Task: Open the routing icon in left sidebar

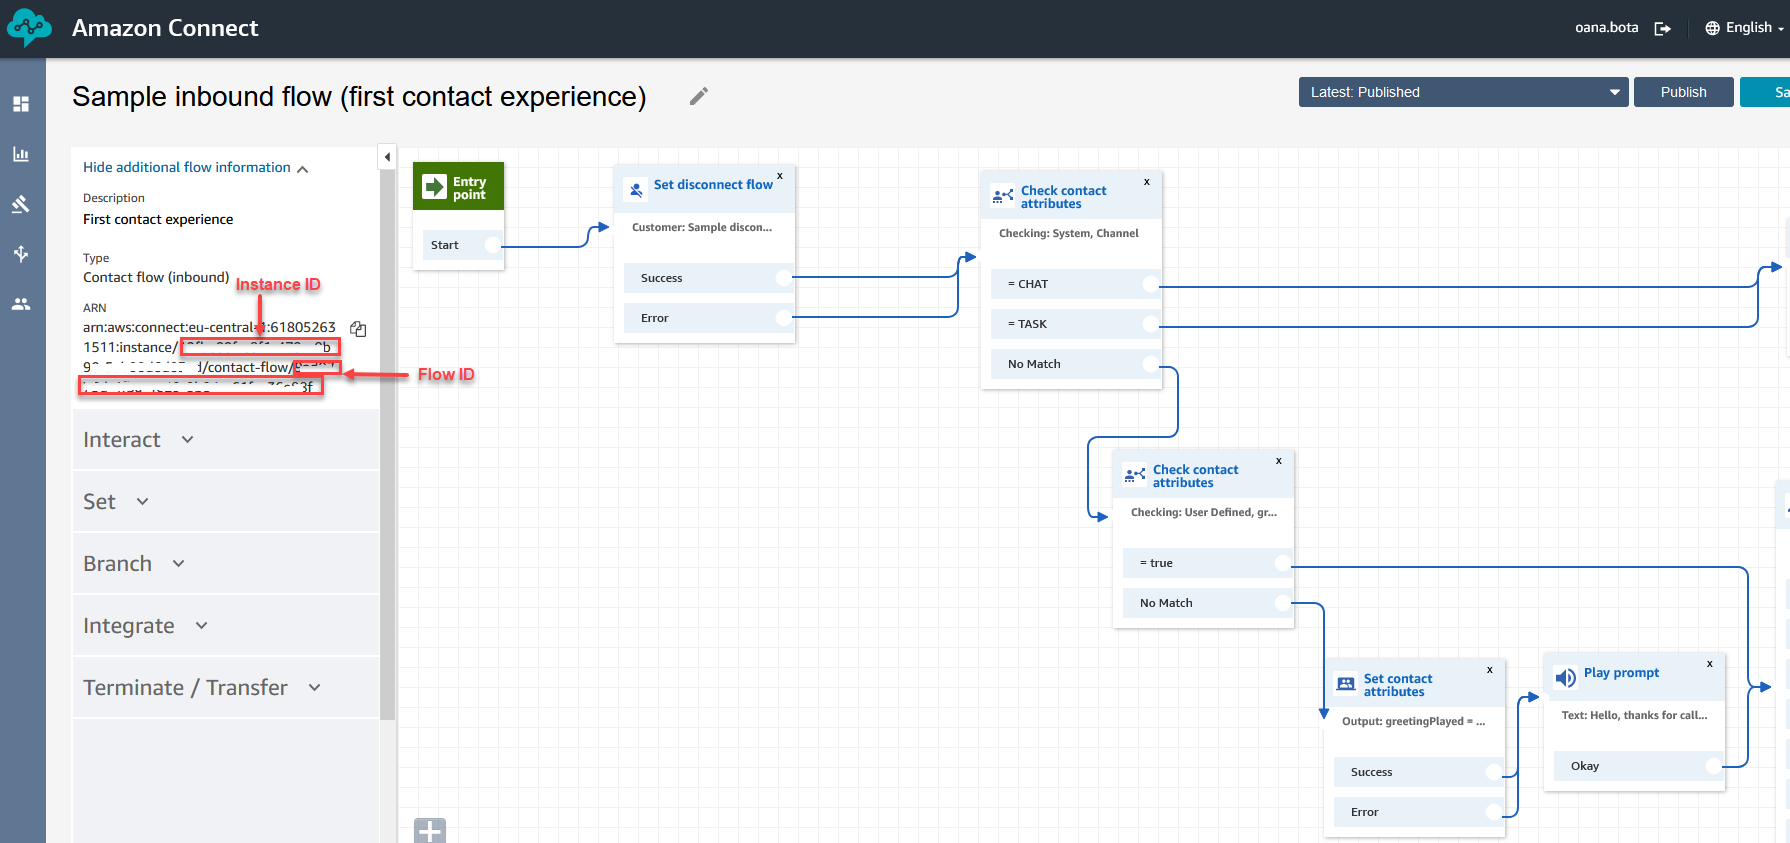Action: point(21,254)
